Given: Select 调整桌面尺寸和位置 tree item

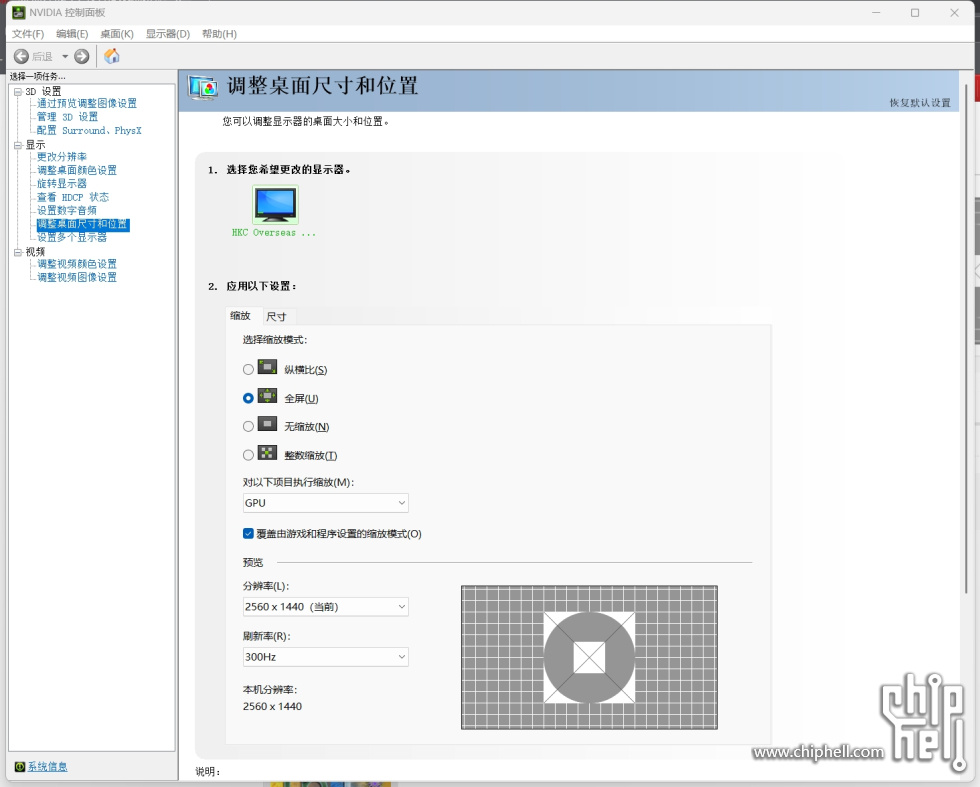Looking at the screenshot, I should [x=82, y=224].
